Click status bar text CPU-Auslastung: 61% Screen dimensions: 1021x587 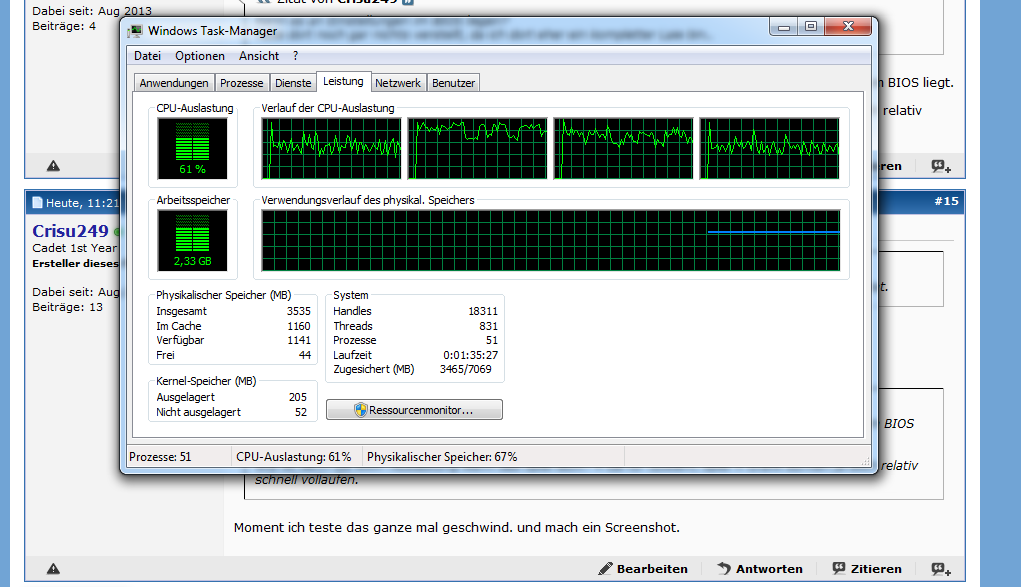pos(294,457)
